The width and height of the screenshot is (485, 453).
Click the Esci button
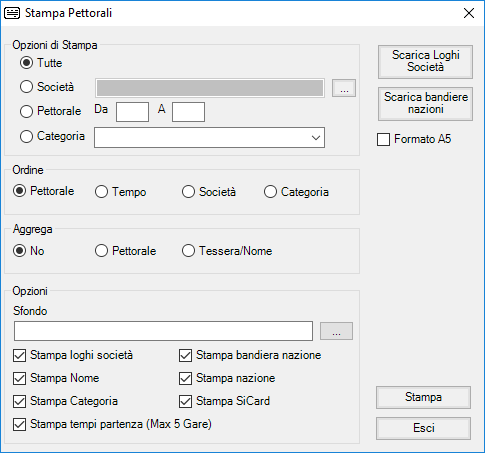point(423,428)
